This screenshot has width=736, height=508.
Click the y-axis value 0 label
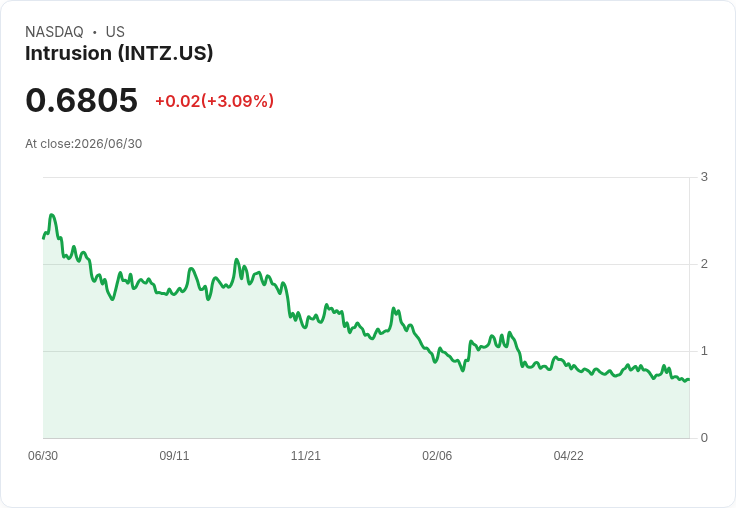coord(704,438)
